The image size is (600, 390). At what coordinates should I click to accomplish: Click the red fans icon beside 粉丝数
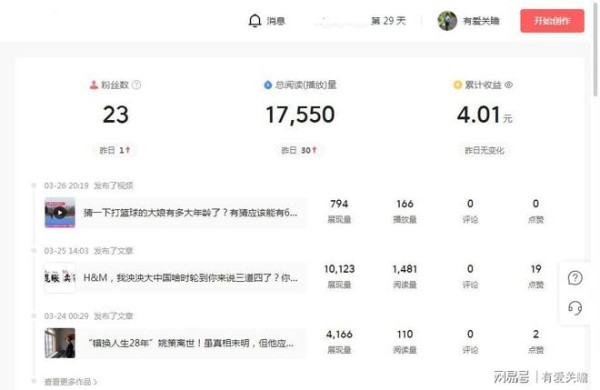click(x=94, y=85)
